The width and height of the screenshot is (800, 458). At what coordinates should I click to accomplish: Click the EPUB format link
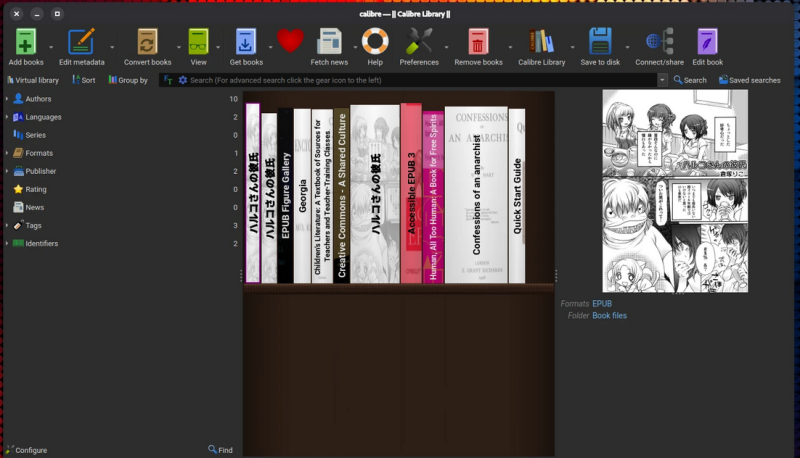(602, 303)
